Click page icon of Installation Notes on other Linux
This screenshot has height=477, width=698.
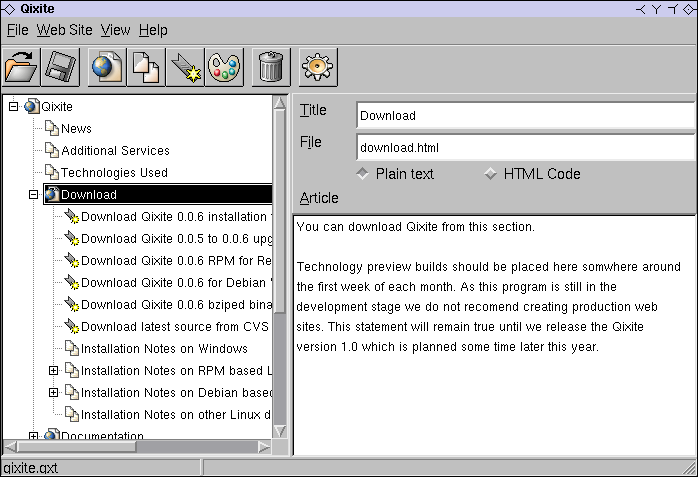pos(72,414)
